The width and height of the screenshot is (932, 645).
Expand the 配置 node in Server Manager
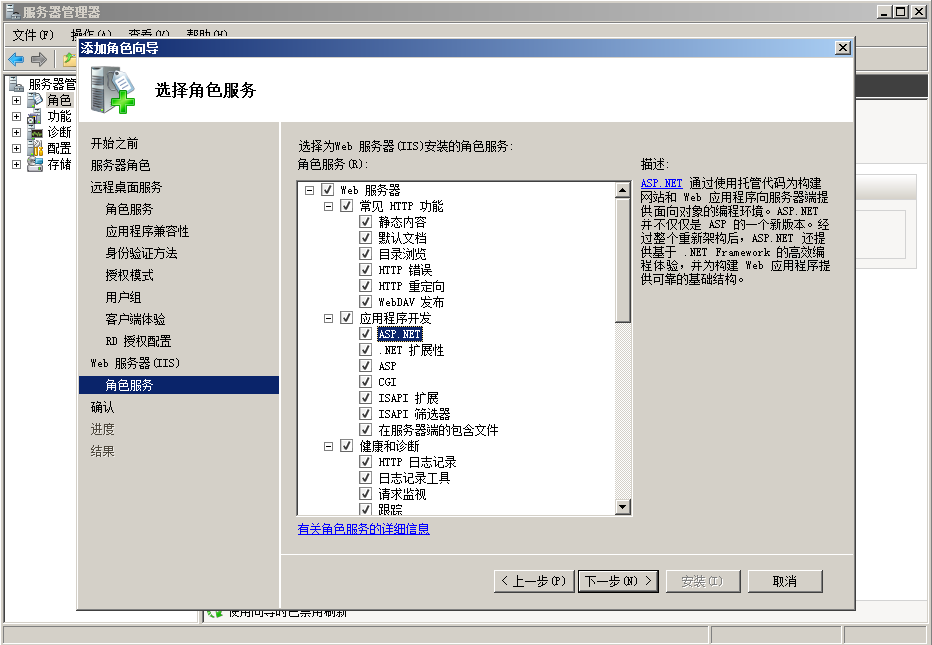click(x=17, y=149)
